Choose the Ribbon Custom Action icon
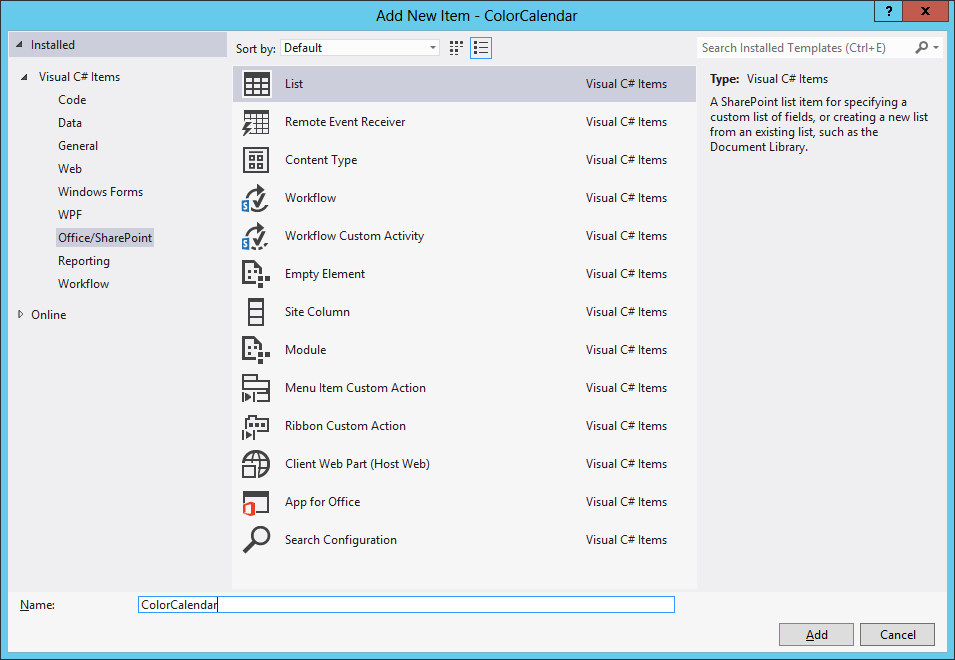This screenshot has height=660, width=955. (256, 426)
